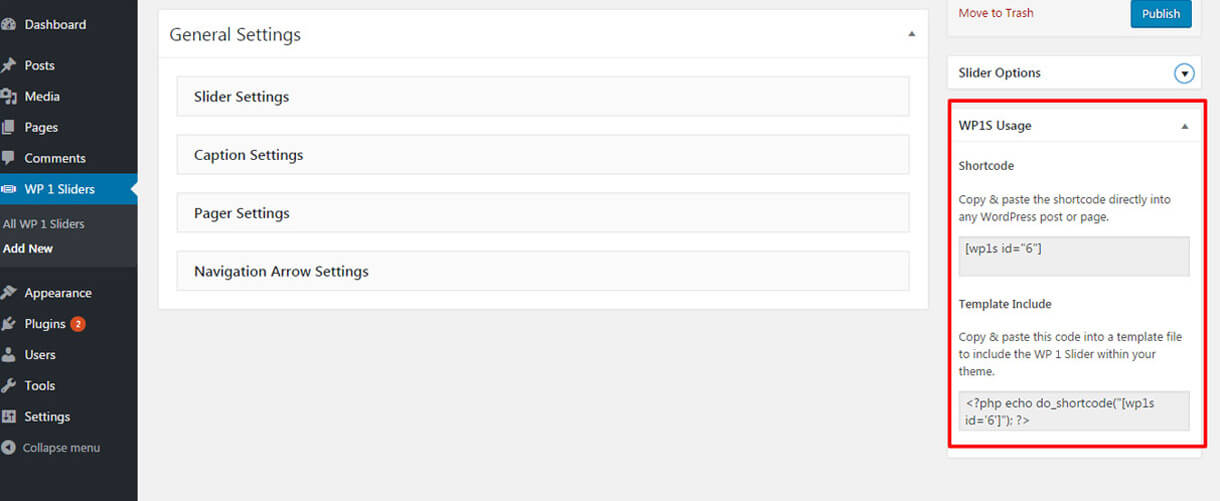1220x501 pixels.
Task: Click the Users person icon
Action: pos(8,355)
